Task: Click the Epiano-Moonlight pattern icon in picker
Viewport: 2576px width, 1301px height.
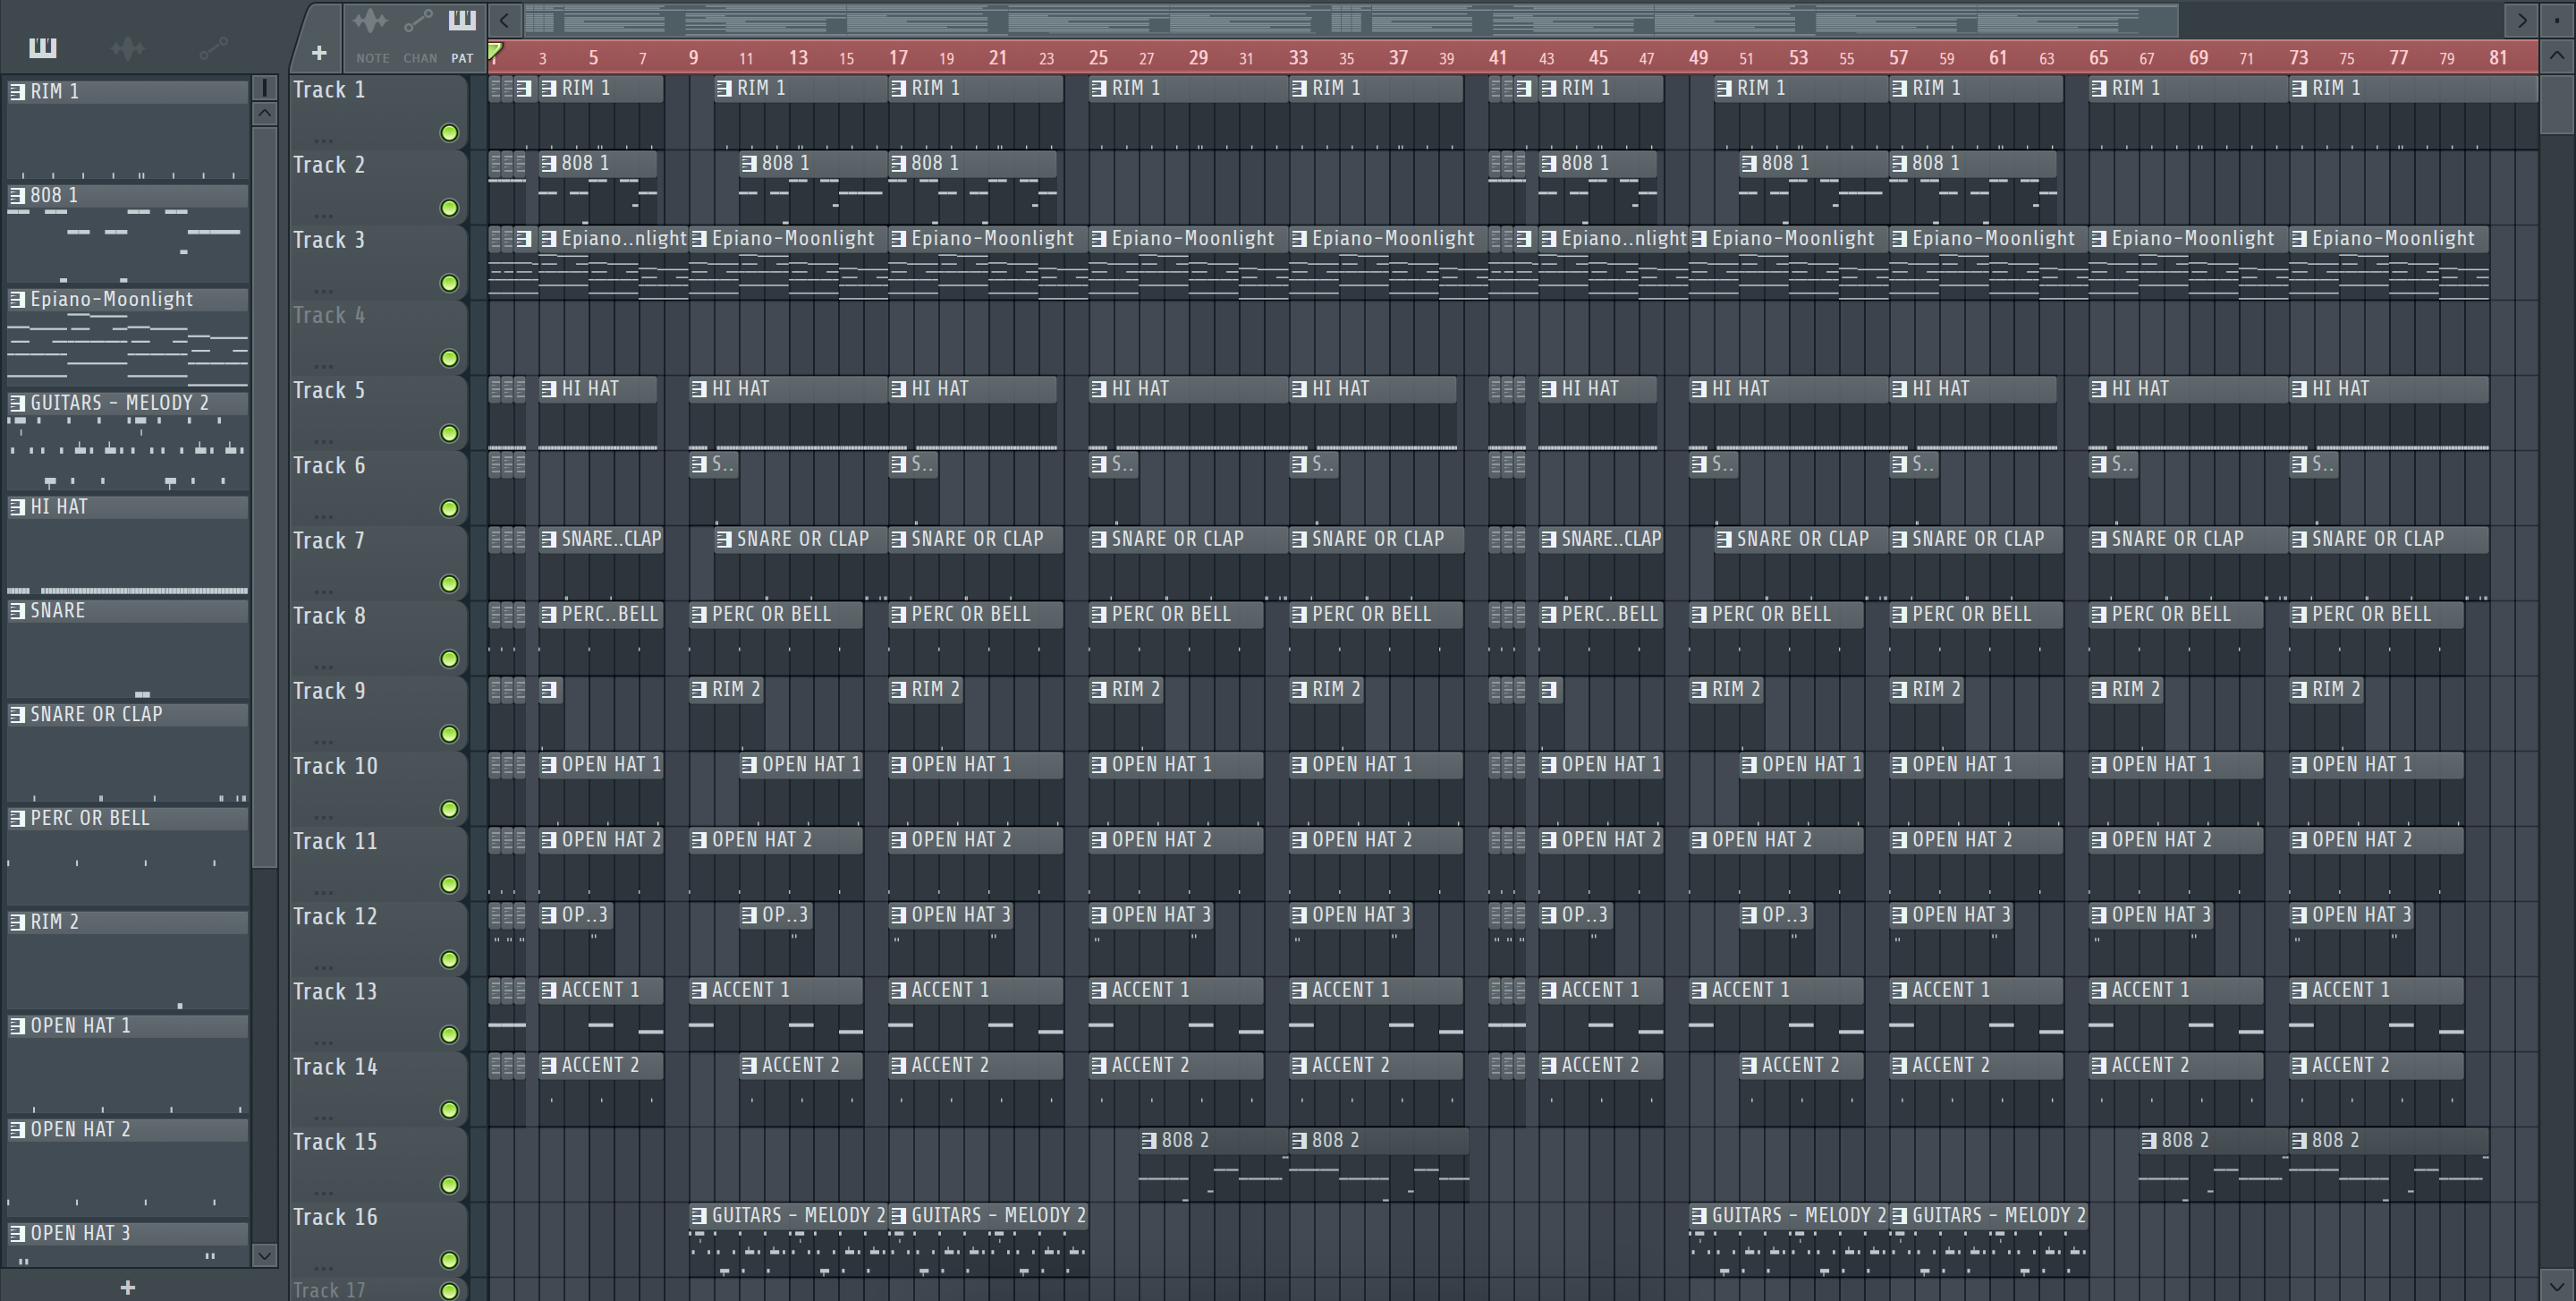Action: point(17,300)
